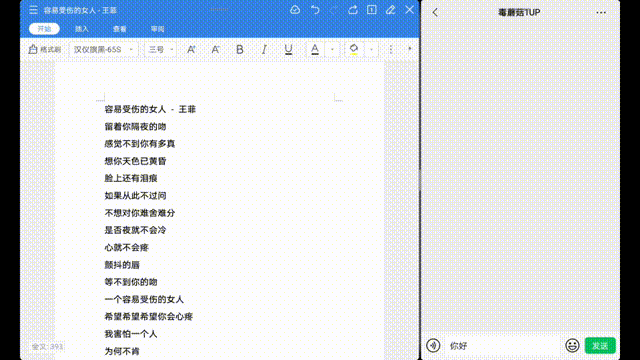Close the document with X icon
The width and height of the screenshot is (640, 360).
click(409, 10)
